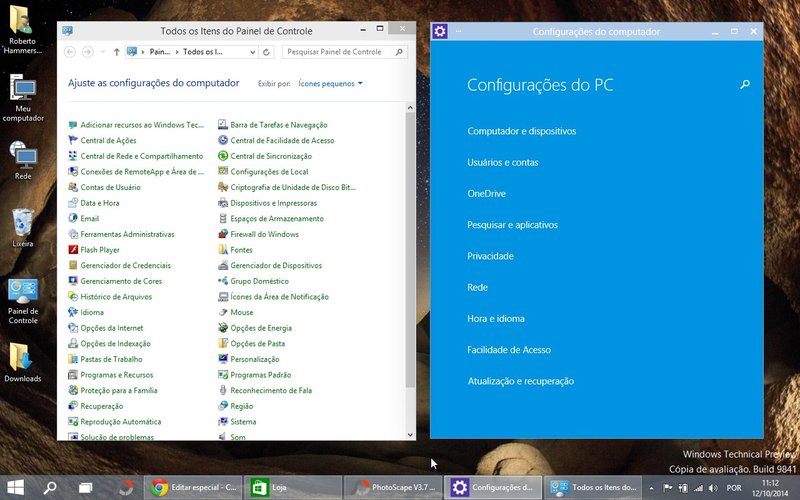The image size is (800, 500).
Task: Open Central de Ações in Control Panel
Action: point(108,140)
